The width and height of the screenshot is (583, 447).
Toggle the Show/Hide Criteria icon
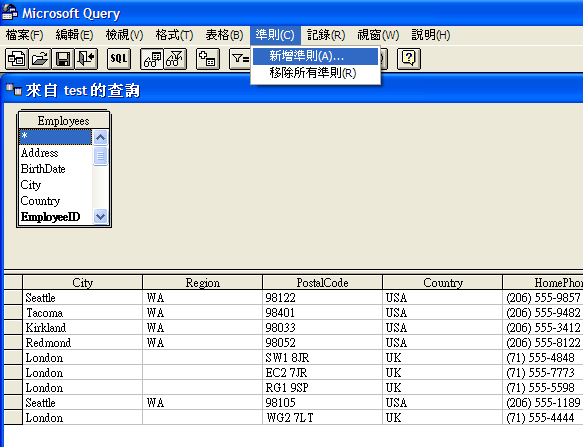click(175, 59)
